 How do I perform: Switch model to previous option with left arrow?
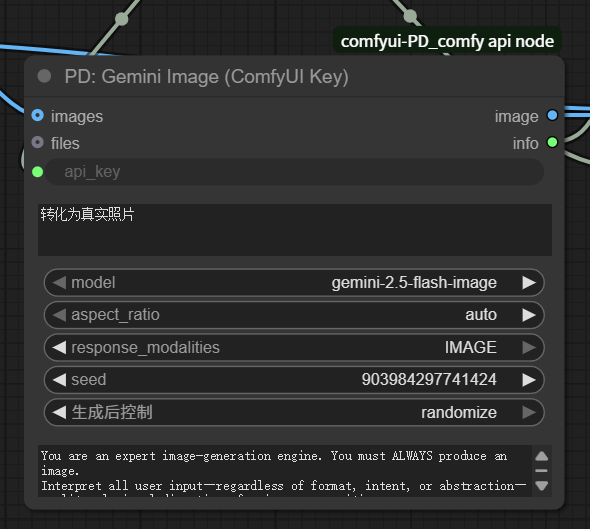point(59,283)
